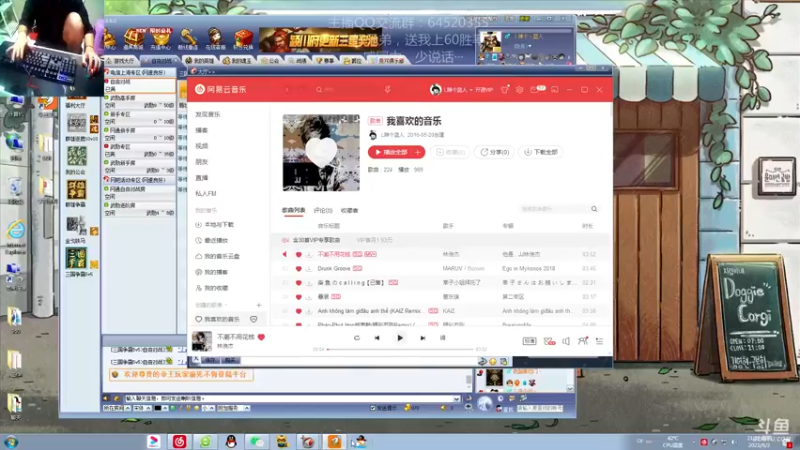Screen dimensions: 800x450
Task: Click the playlist cover art thumbnail
Action: tap(321, 153)
